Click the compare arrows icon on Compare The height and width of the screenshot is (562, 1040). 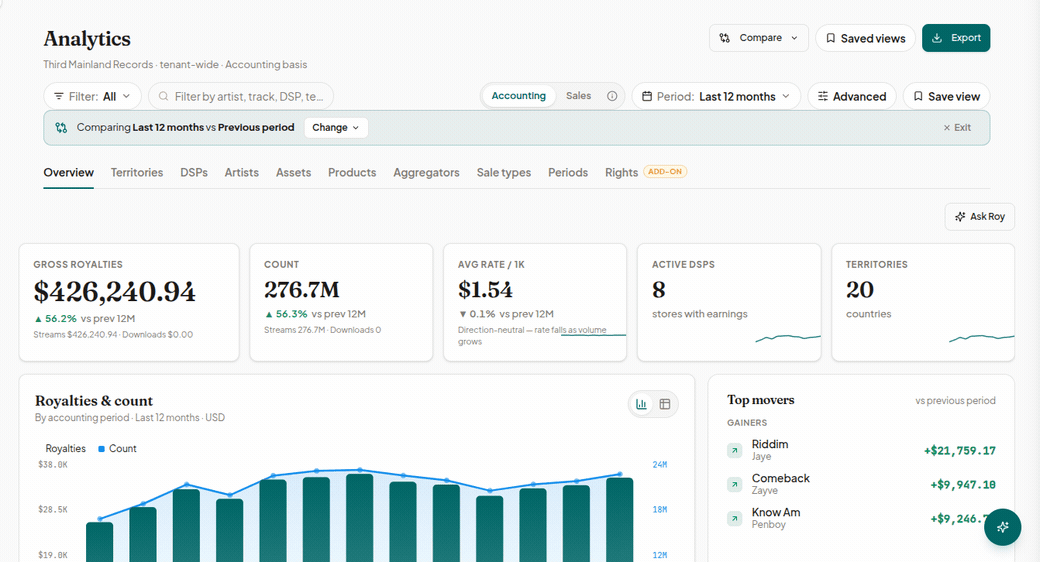pyautogui.click(x=724, y=38)
